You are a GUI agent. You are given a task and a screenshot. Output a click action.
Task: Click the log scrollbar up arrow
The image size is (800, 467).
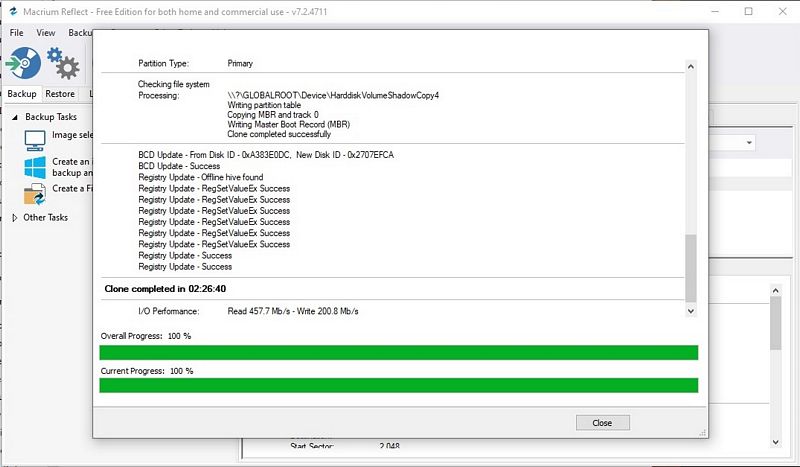(691, 66)
